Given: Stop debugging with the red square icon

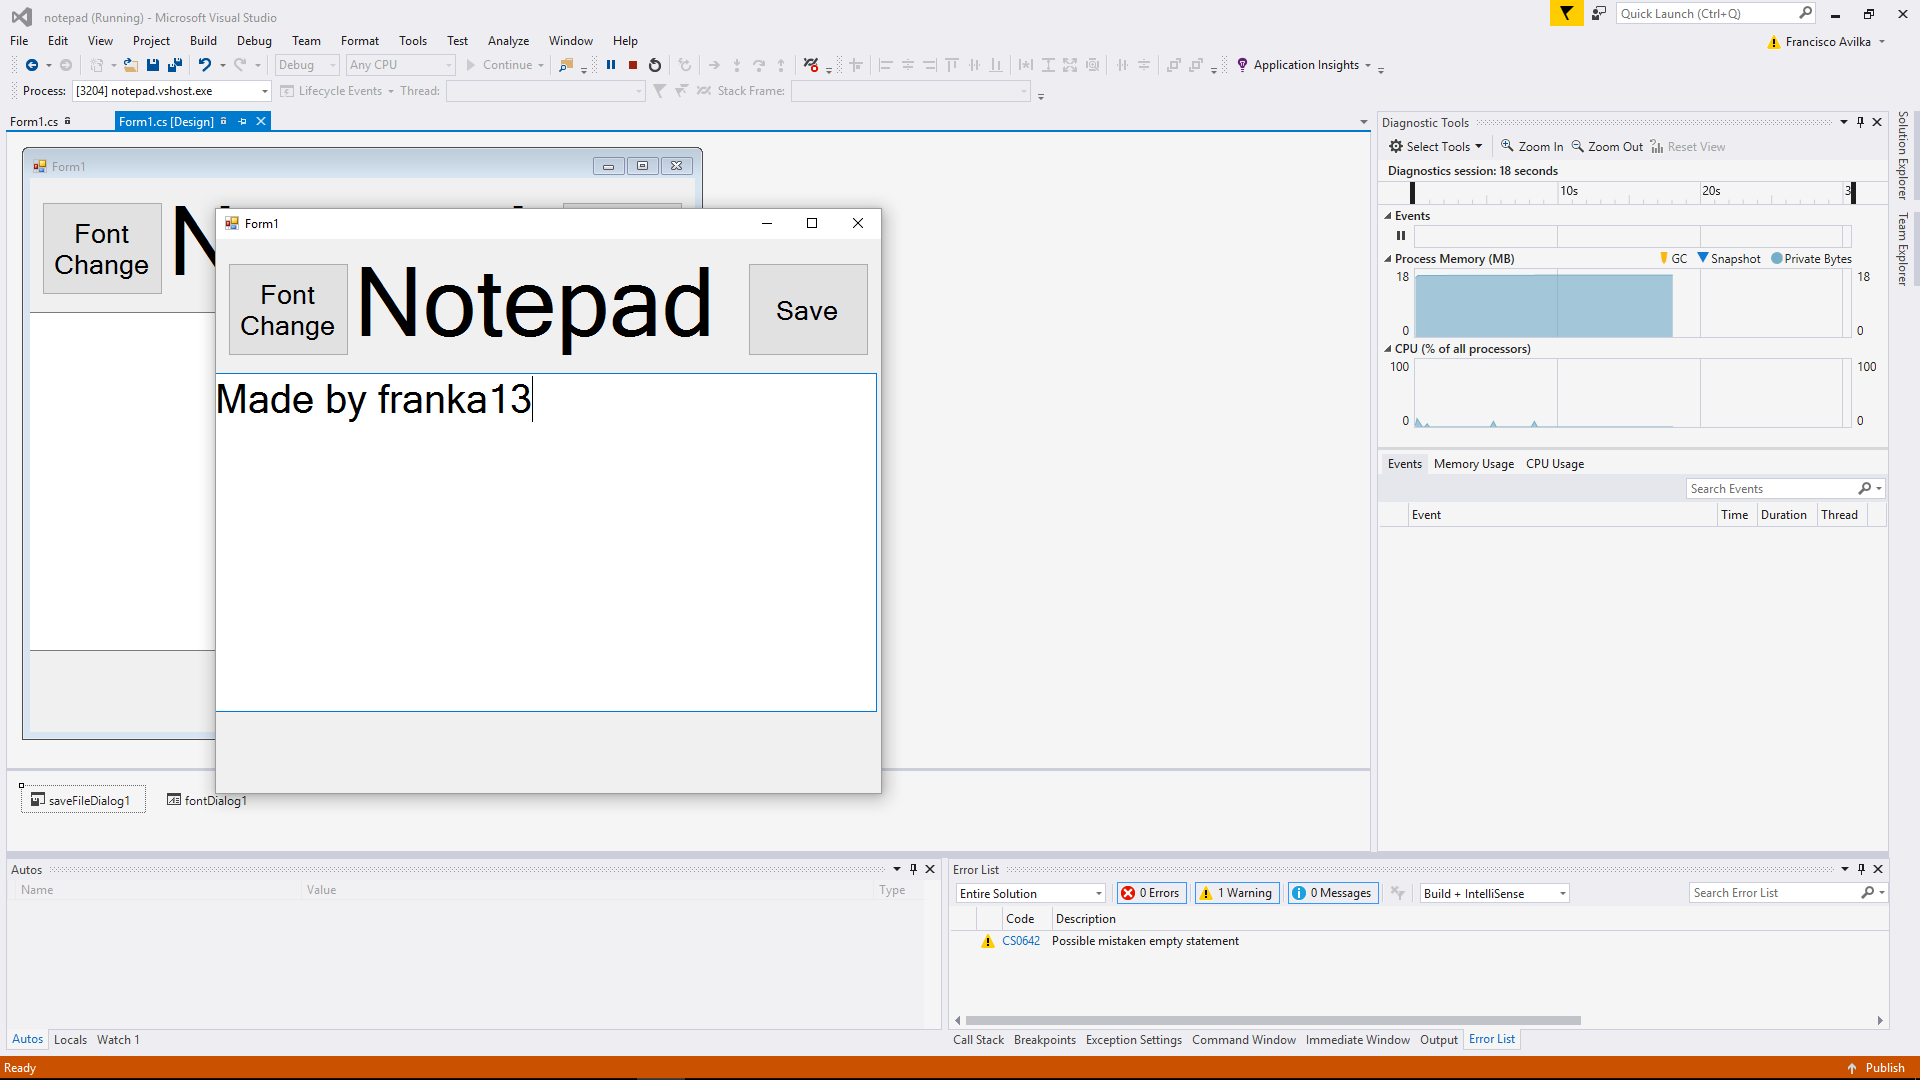Looking at the screenshot, I should (x=632, y=64).
